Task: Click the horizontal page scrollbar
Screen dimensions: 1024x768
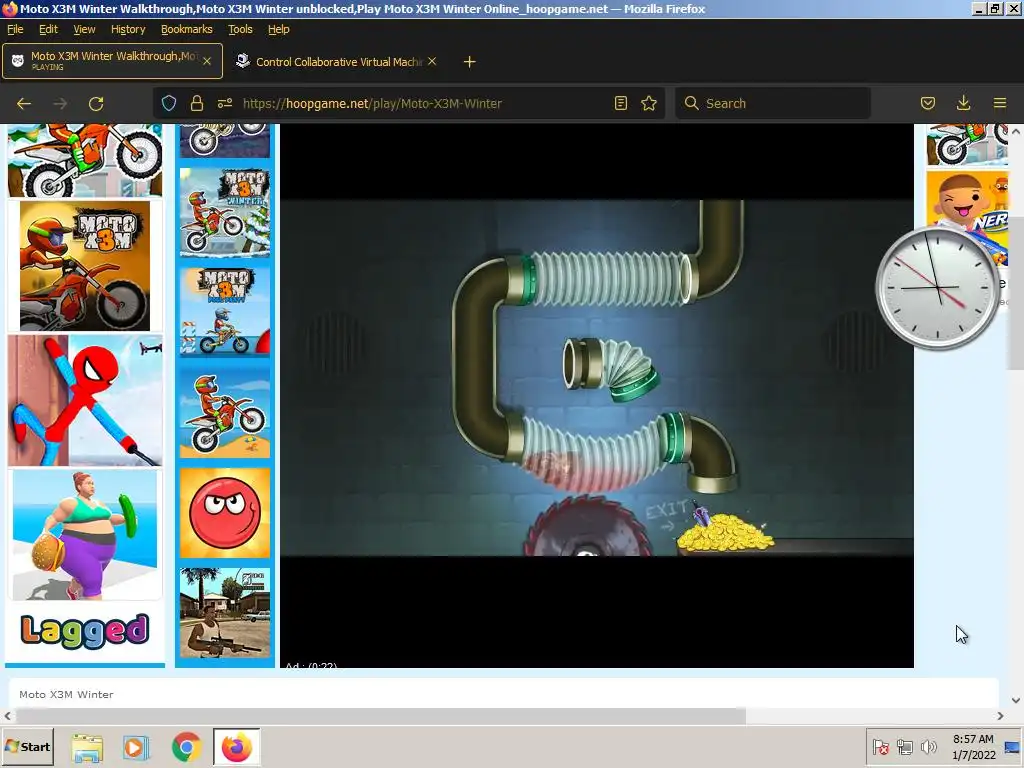Action: coord(379,716)
